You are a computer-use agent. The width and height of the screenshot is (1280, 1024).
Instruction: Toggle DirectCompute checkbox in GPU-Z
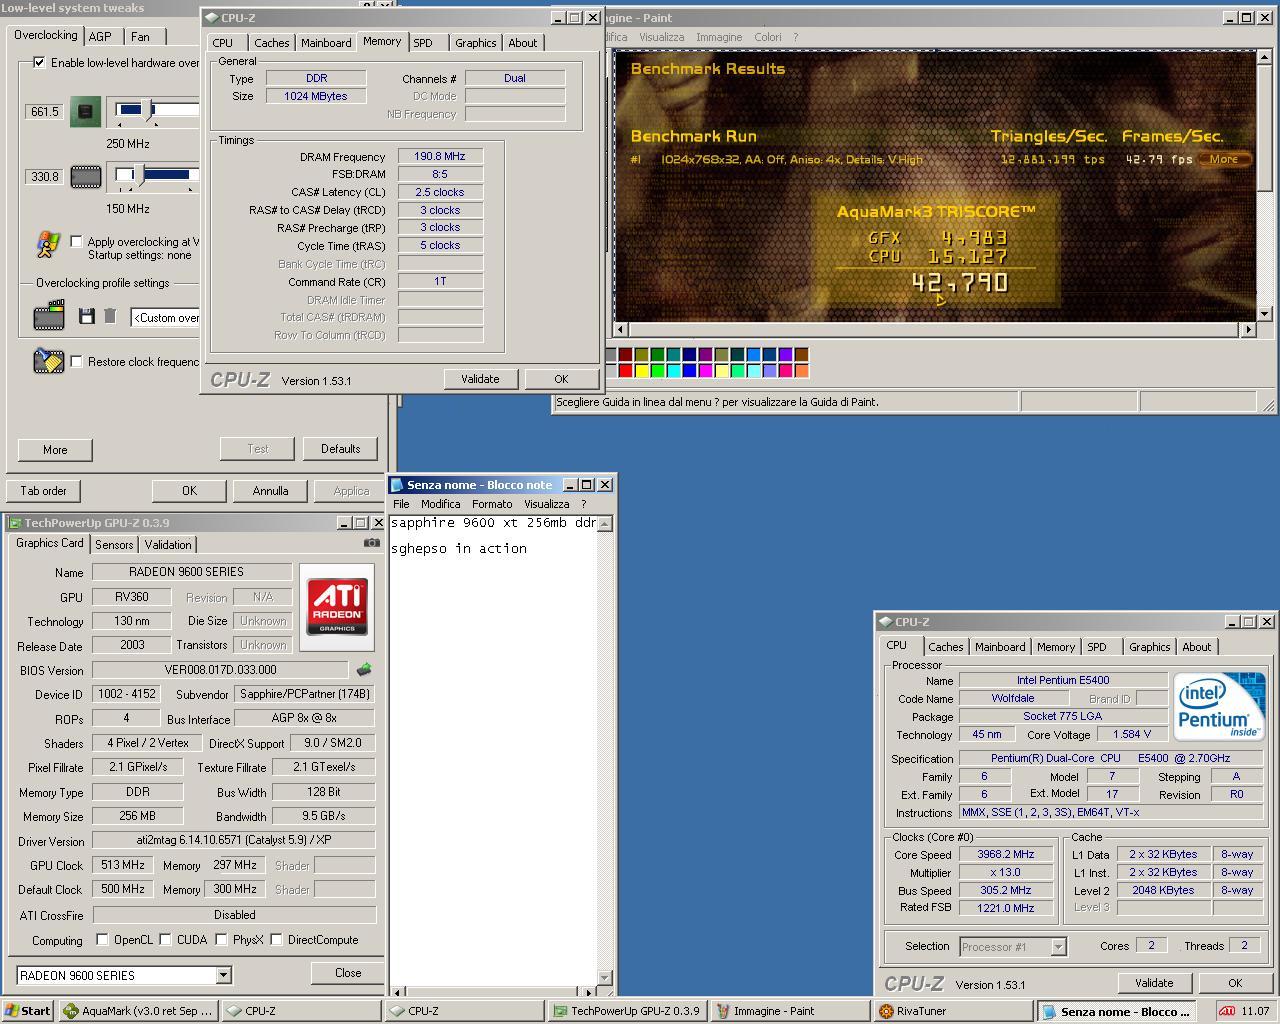[x=277, y=939]
